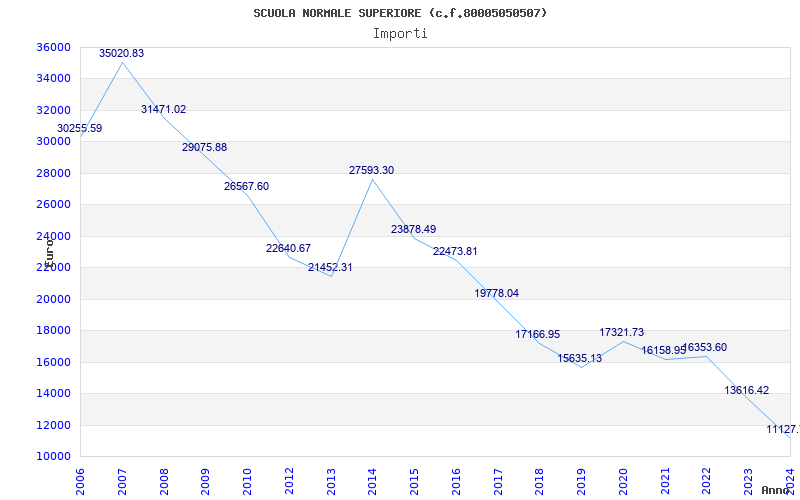
Task: Select the x-axis year 2021
Action: [665, 482]
